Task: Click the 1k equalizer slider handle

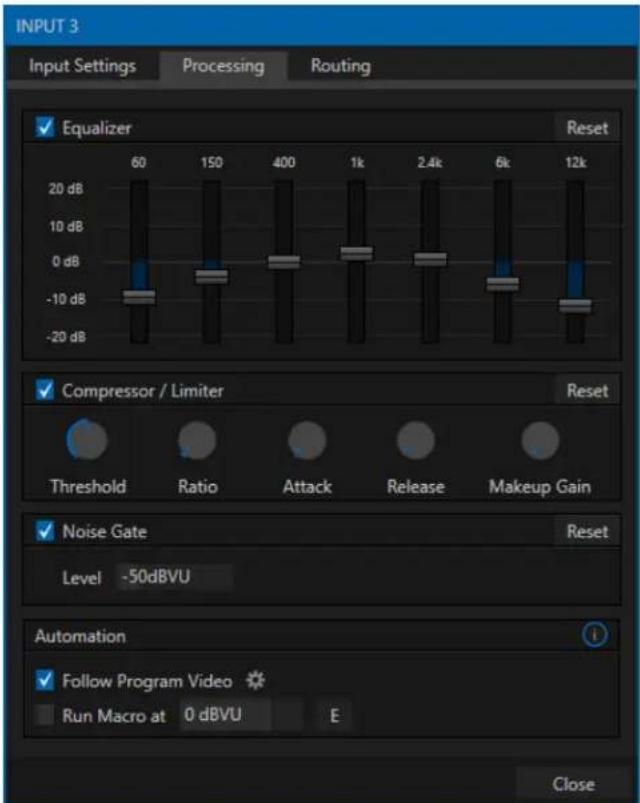Action: (357, 253)
